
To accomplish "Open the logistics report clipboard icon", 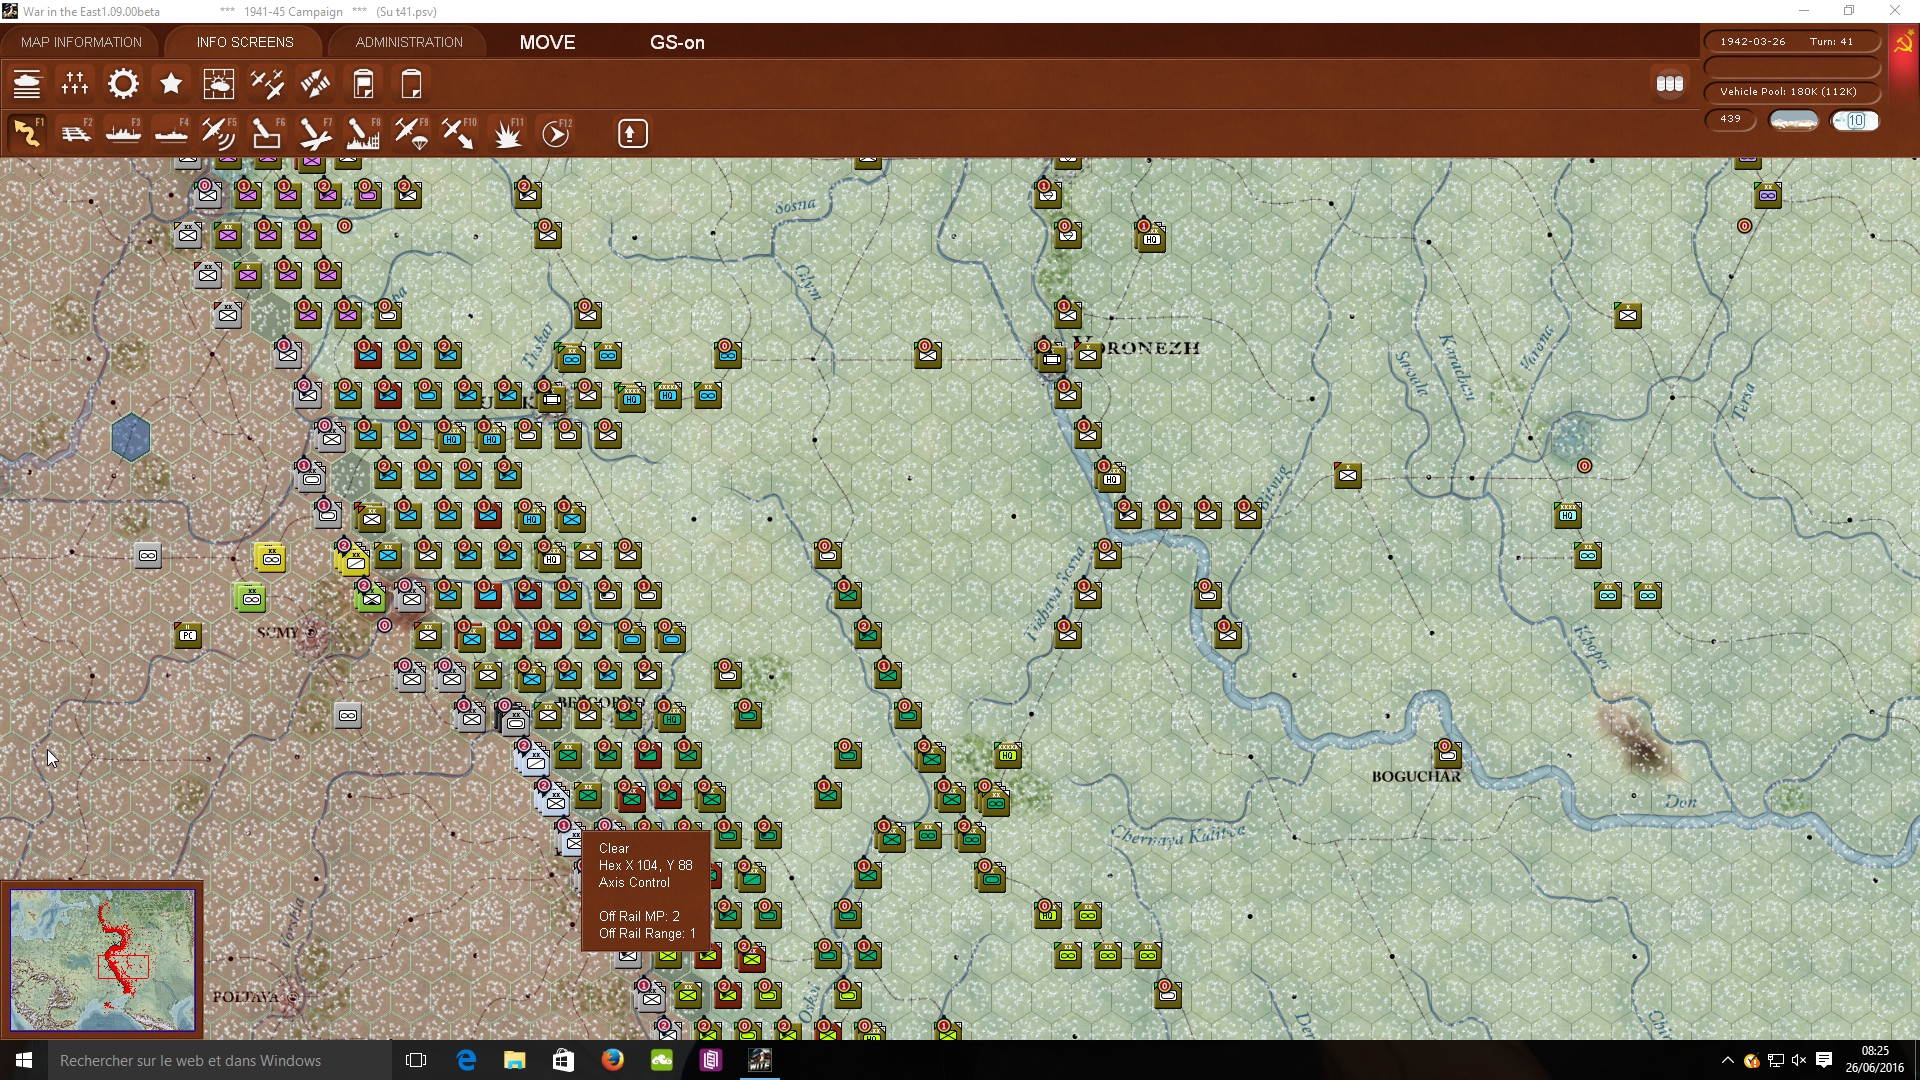I will (x=363, y=84).
